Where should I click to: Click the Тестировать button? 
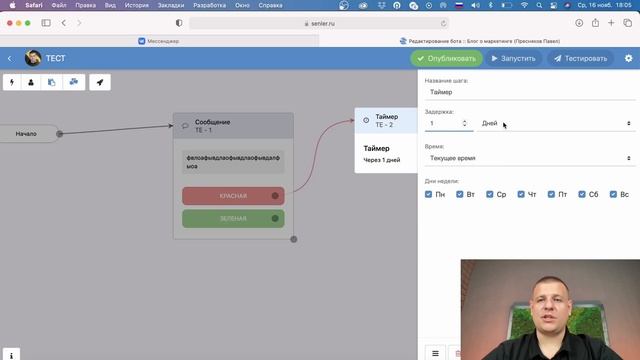click(x=580, y=58)
